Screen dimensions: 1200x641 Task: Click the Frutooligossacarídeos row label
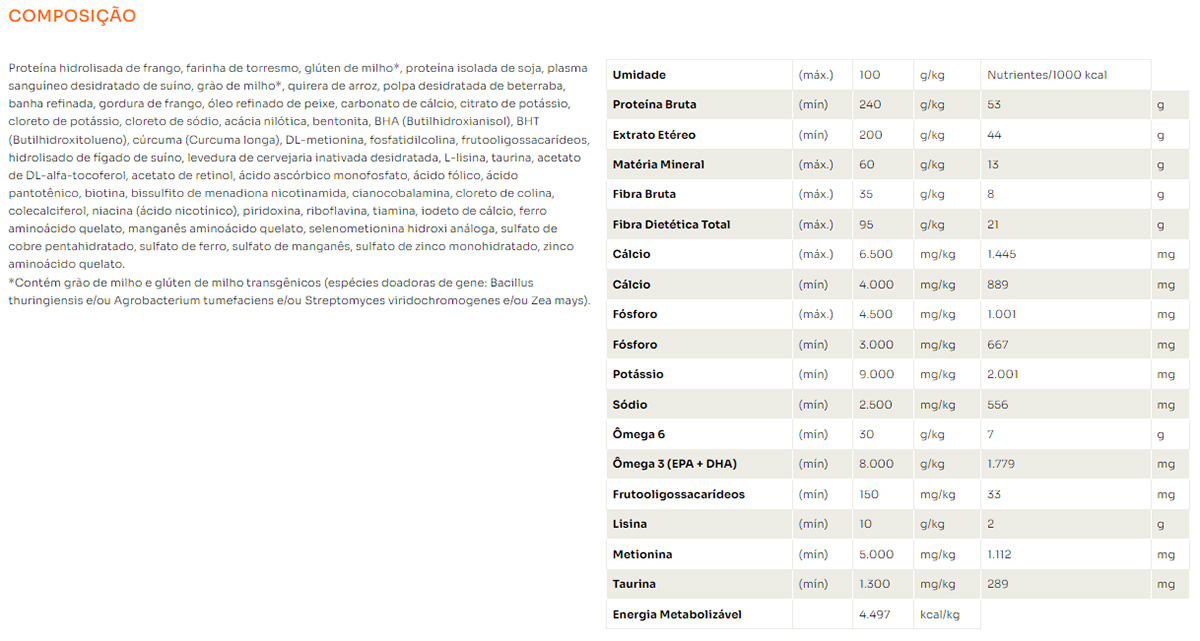click(678, 494)
